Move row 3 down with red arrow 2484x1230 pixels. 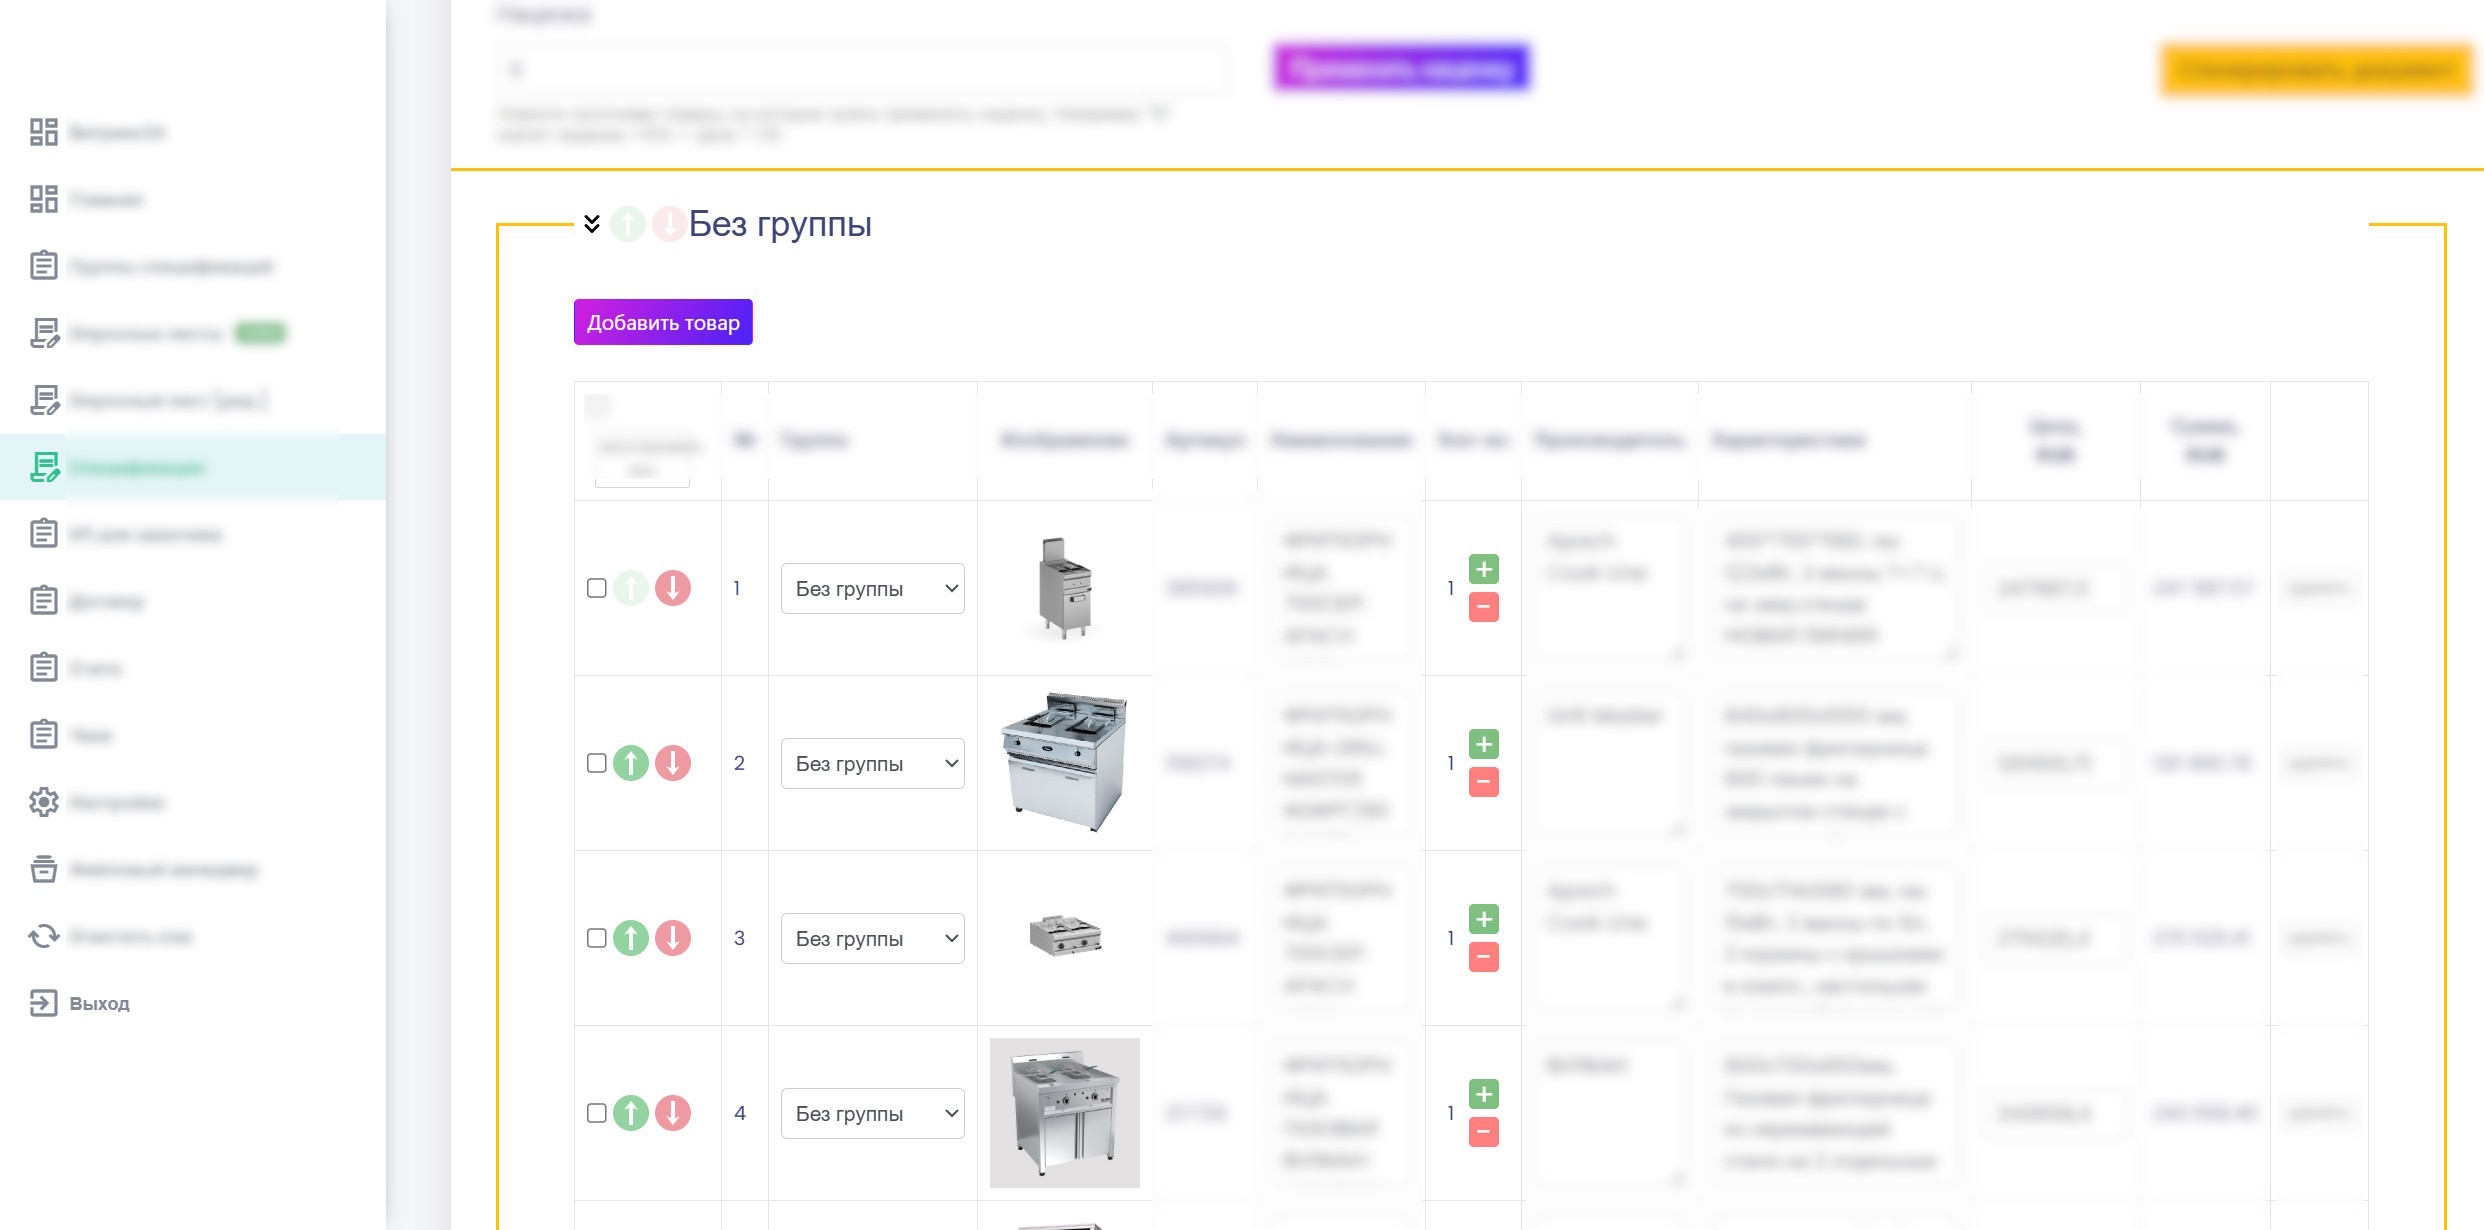(x=673, y=938)
